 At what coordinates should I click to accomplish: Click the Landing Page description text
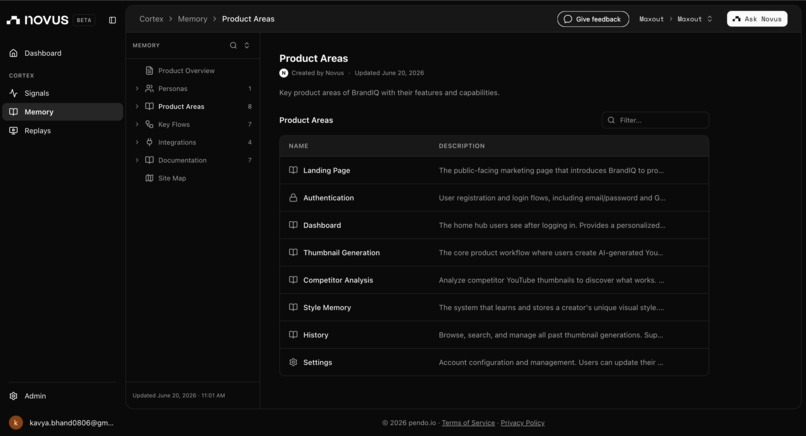551,170
